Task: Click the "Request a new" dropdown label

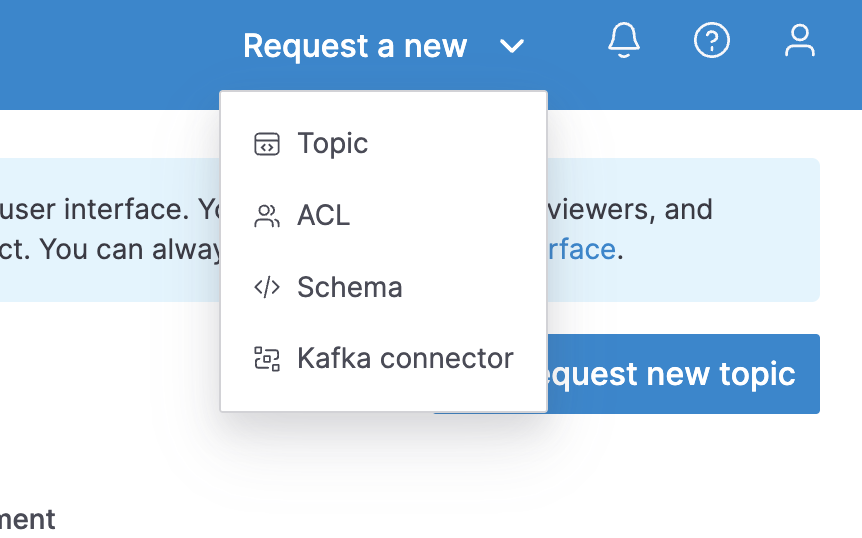Action: tap(355, 46)
